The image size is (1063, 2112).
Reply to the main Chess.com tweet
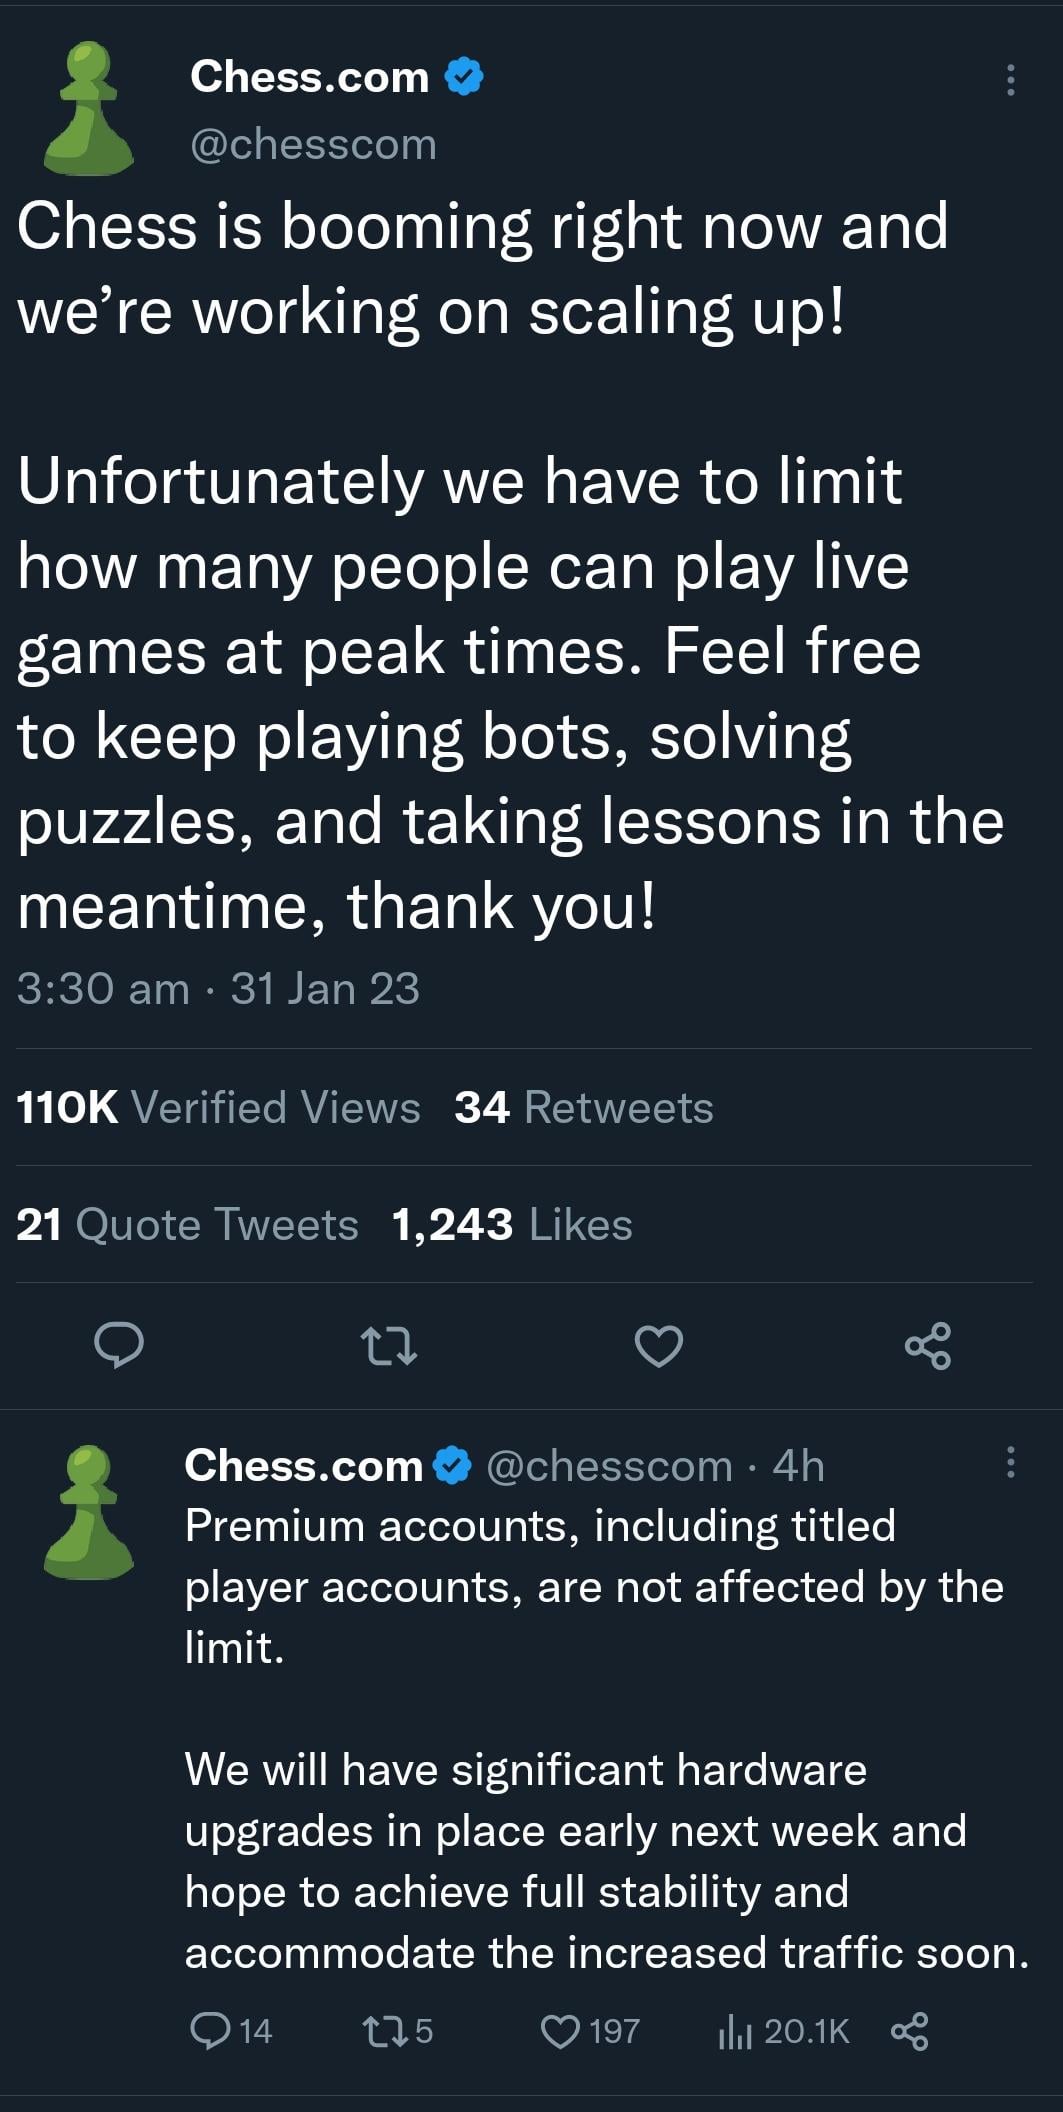pyautogui.click(x=119, y=1346)
